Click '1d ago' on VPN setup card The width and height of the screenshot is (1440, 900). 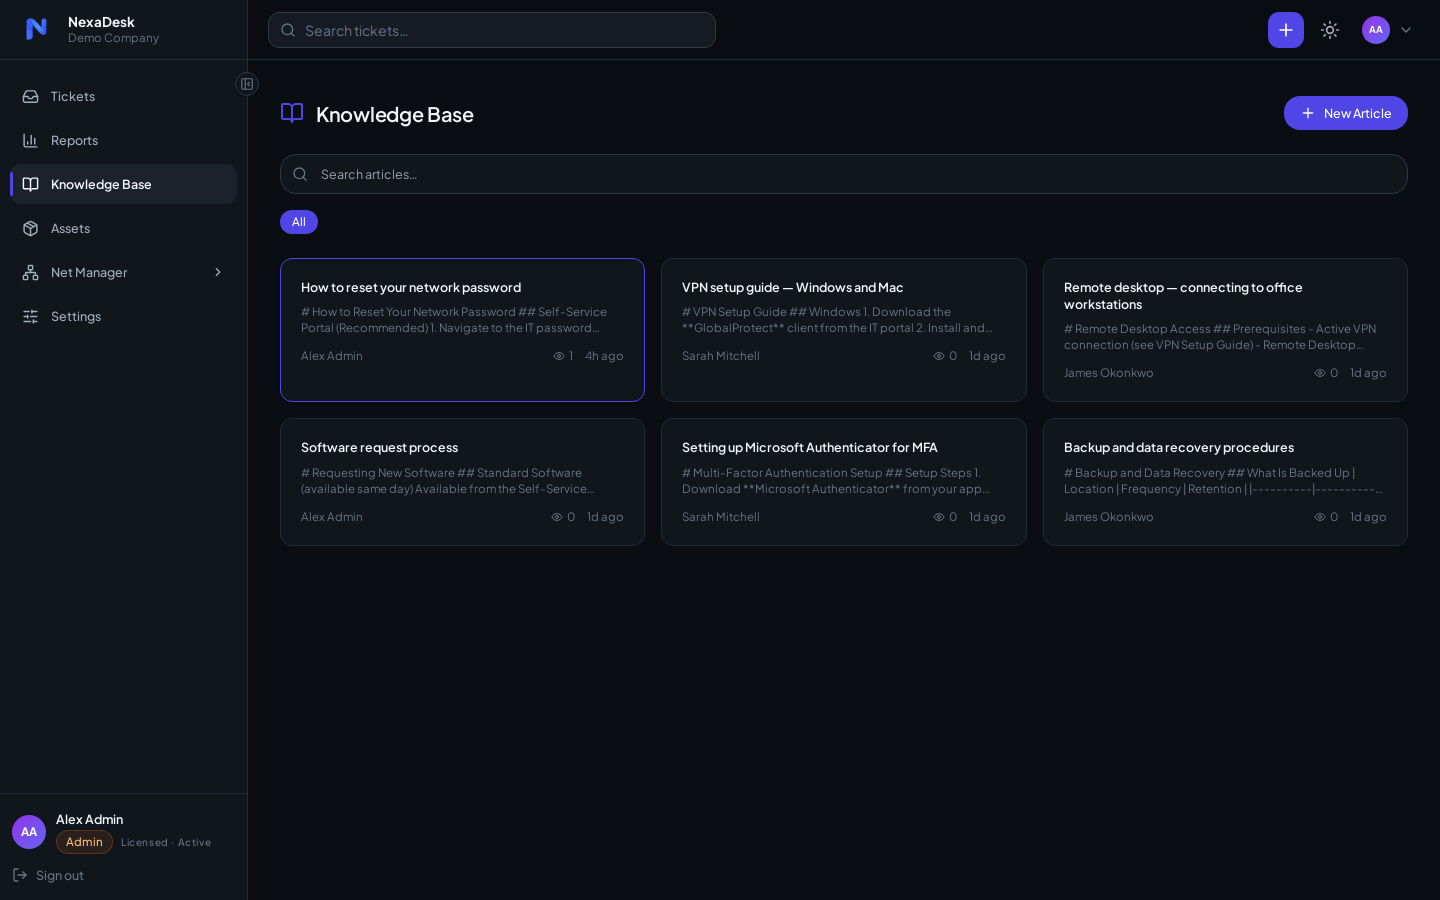987,356
